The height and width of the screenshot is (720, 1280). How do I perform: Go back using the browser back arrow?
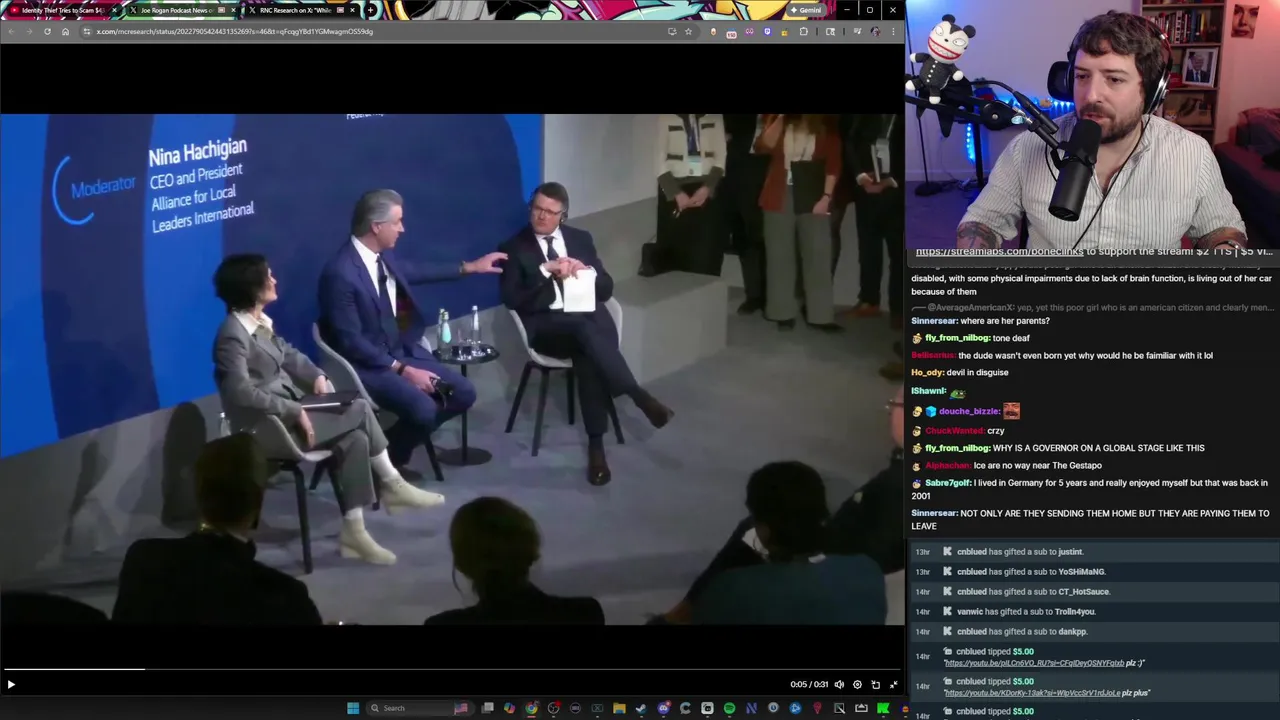click(11, 31)
